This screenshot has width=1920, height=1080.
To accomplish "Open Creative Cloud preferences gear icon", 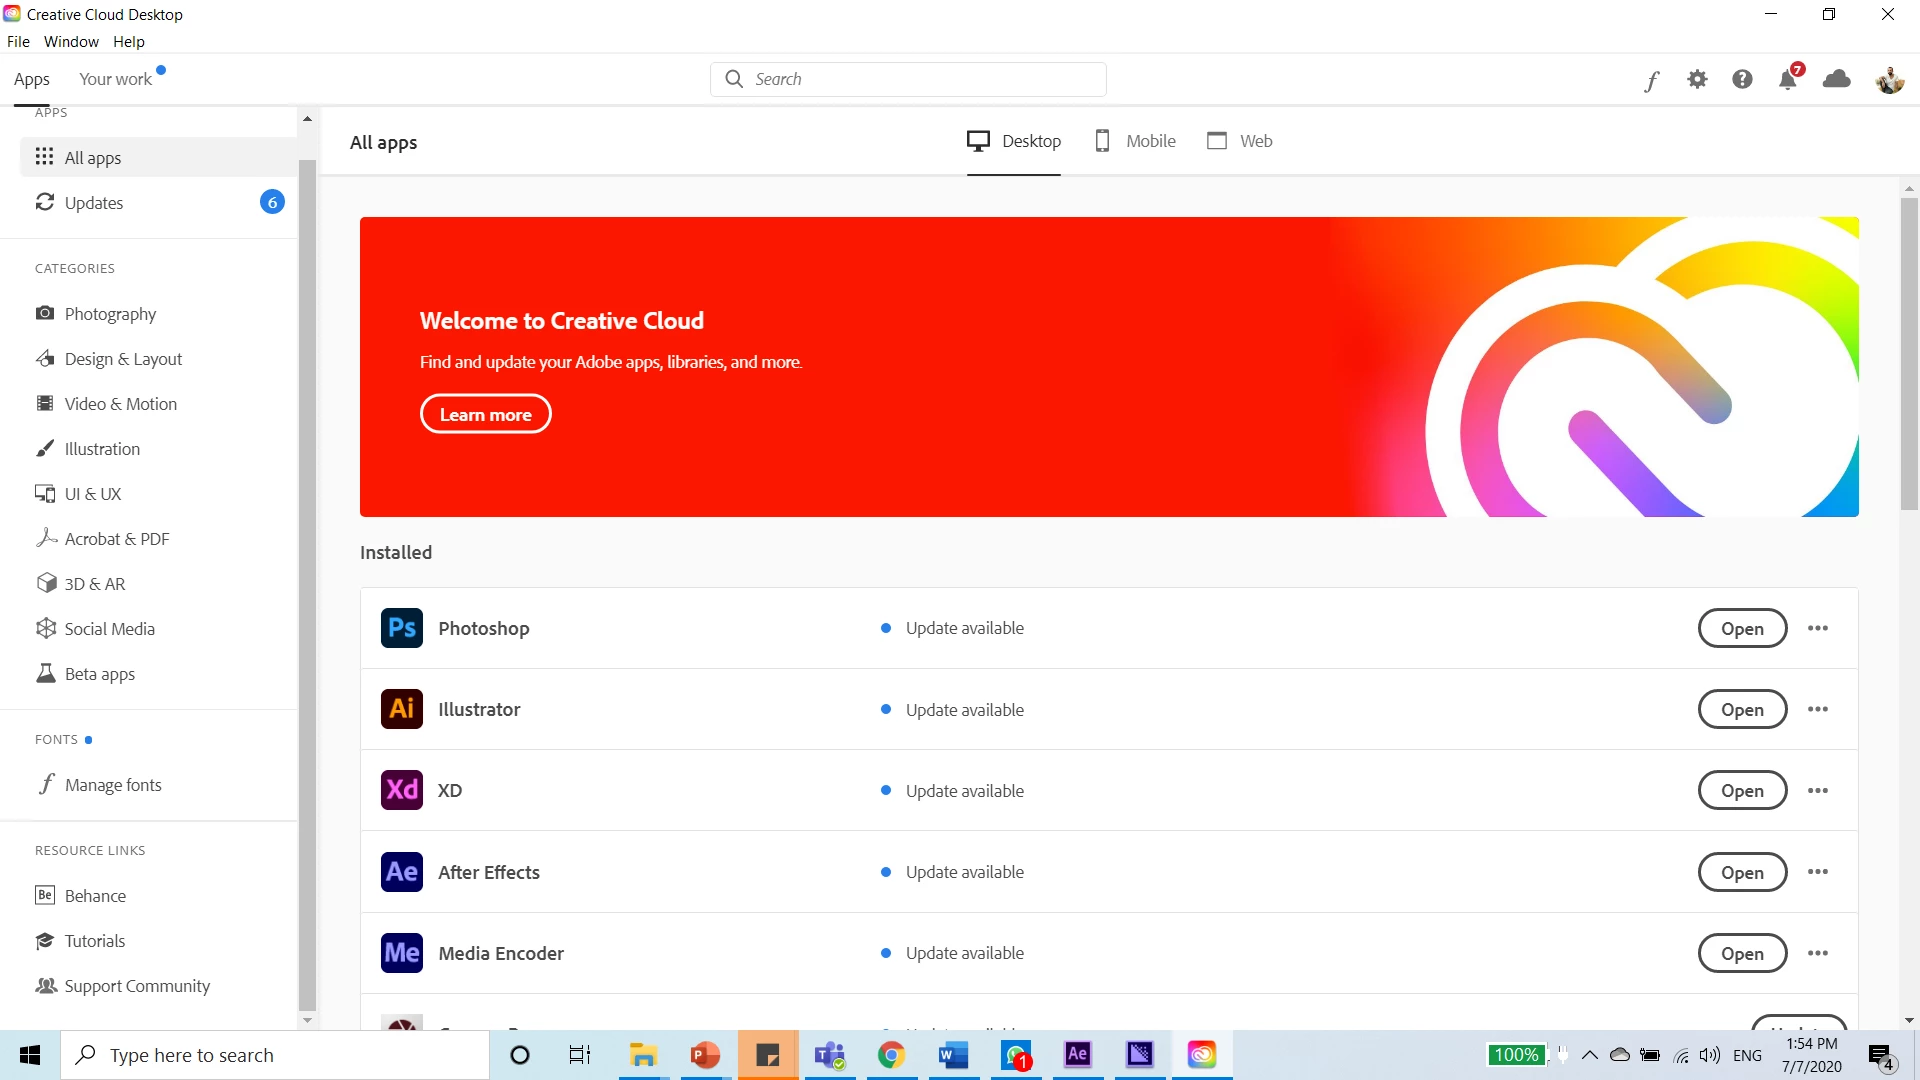I will tap(1697, 79).
